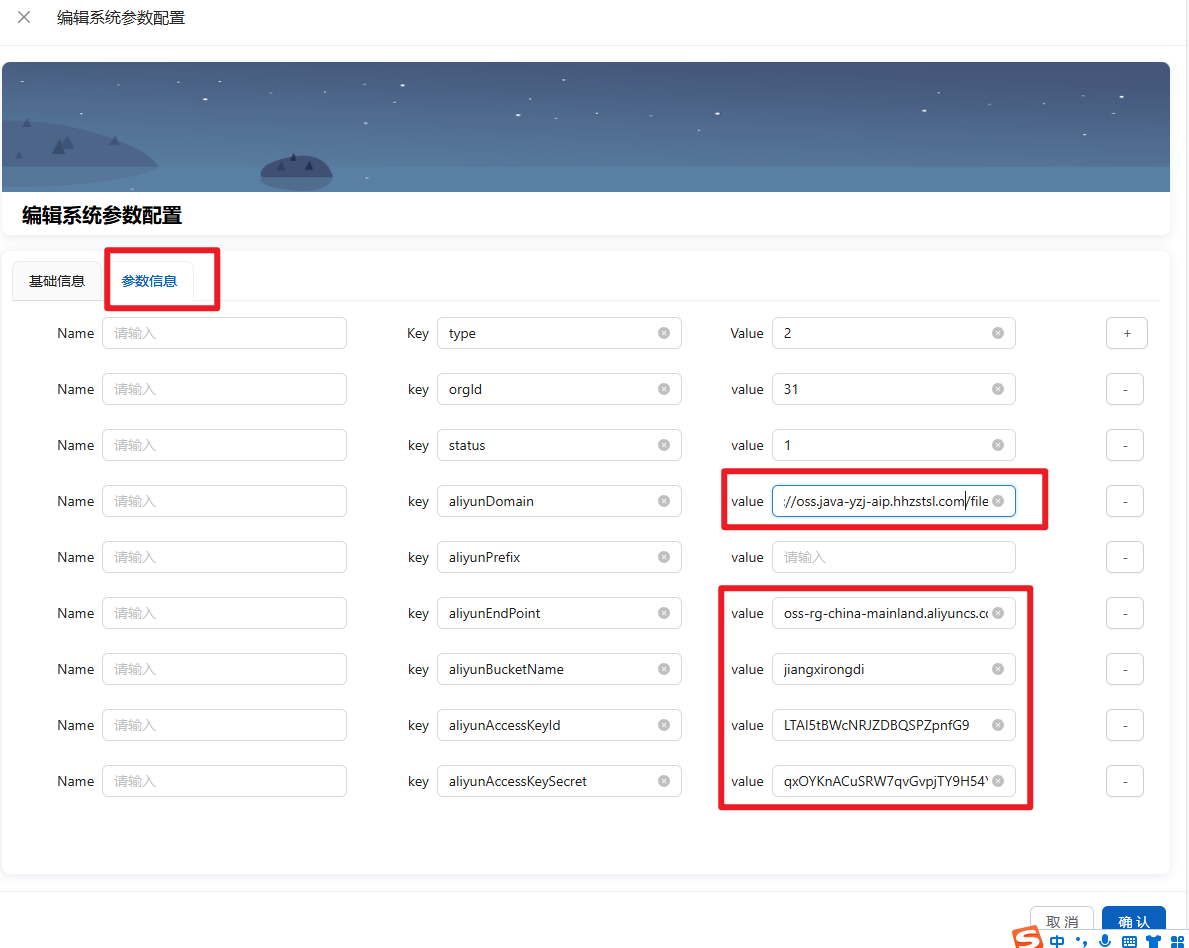
Task: Clear the value field containing 31
Action: tap(998, 389)
